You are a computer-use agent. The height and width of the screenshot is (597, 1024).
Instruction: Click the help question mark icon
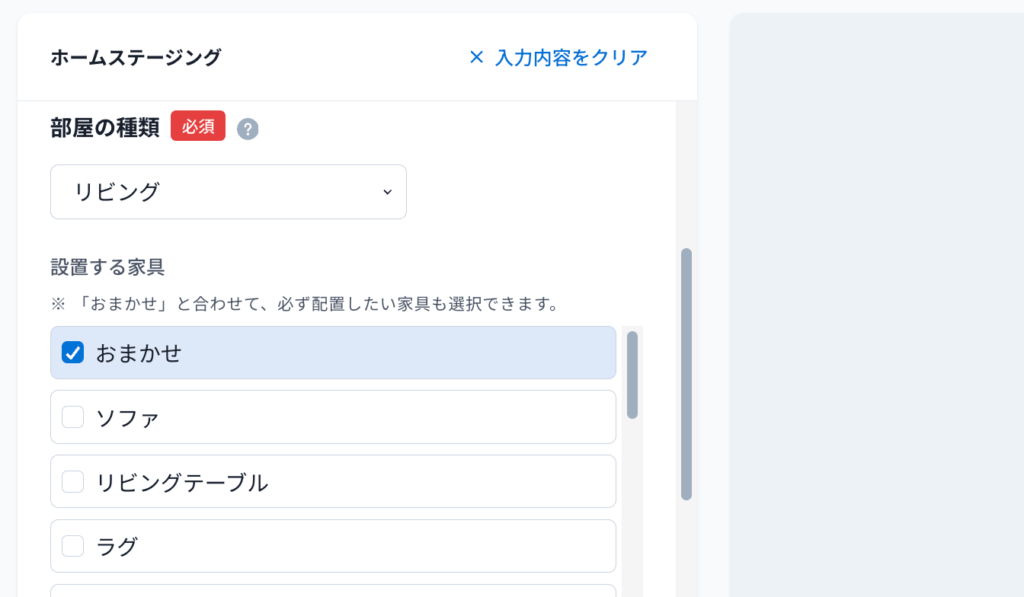point(248,129)
